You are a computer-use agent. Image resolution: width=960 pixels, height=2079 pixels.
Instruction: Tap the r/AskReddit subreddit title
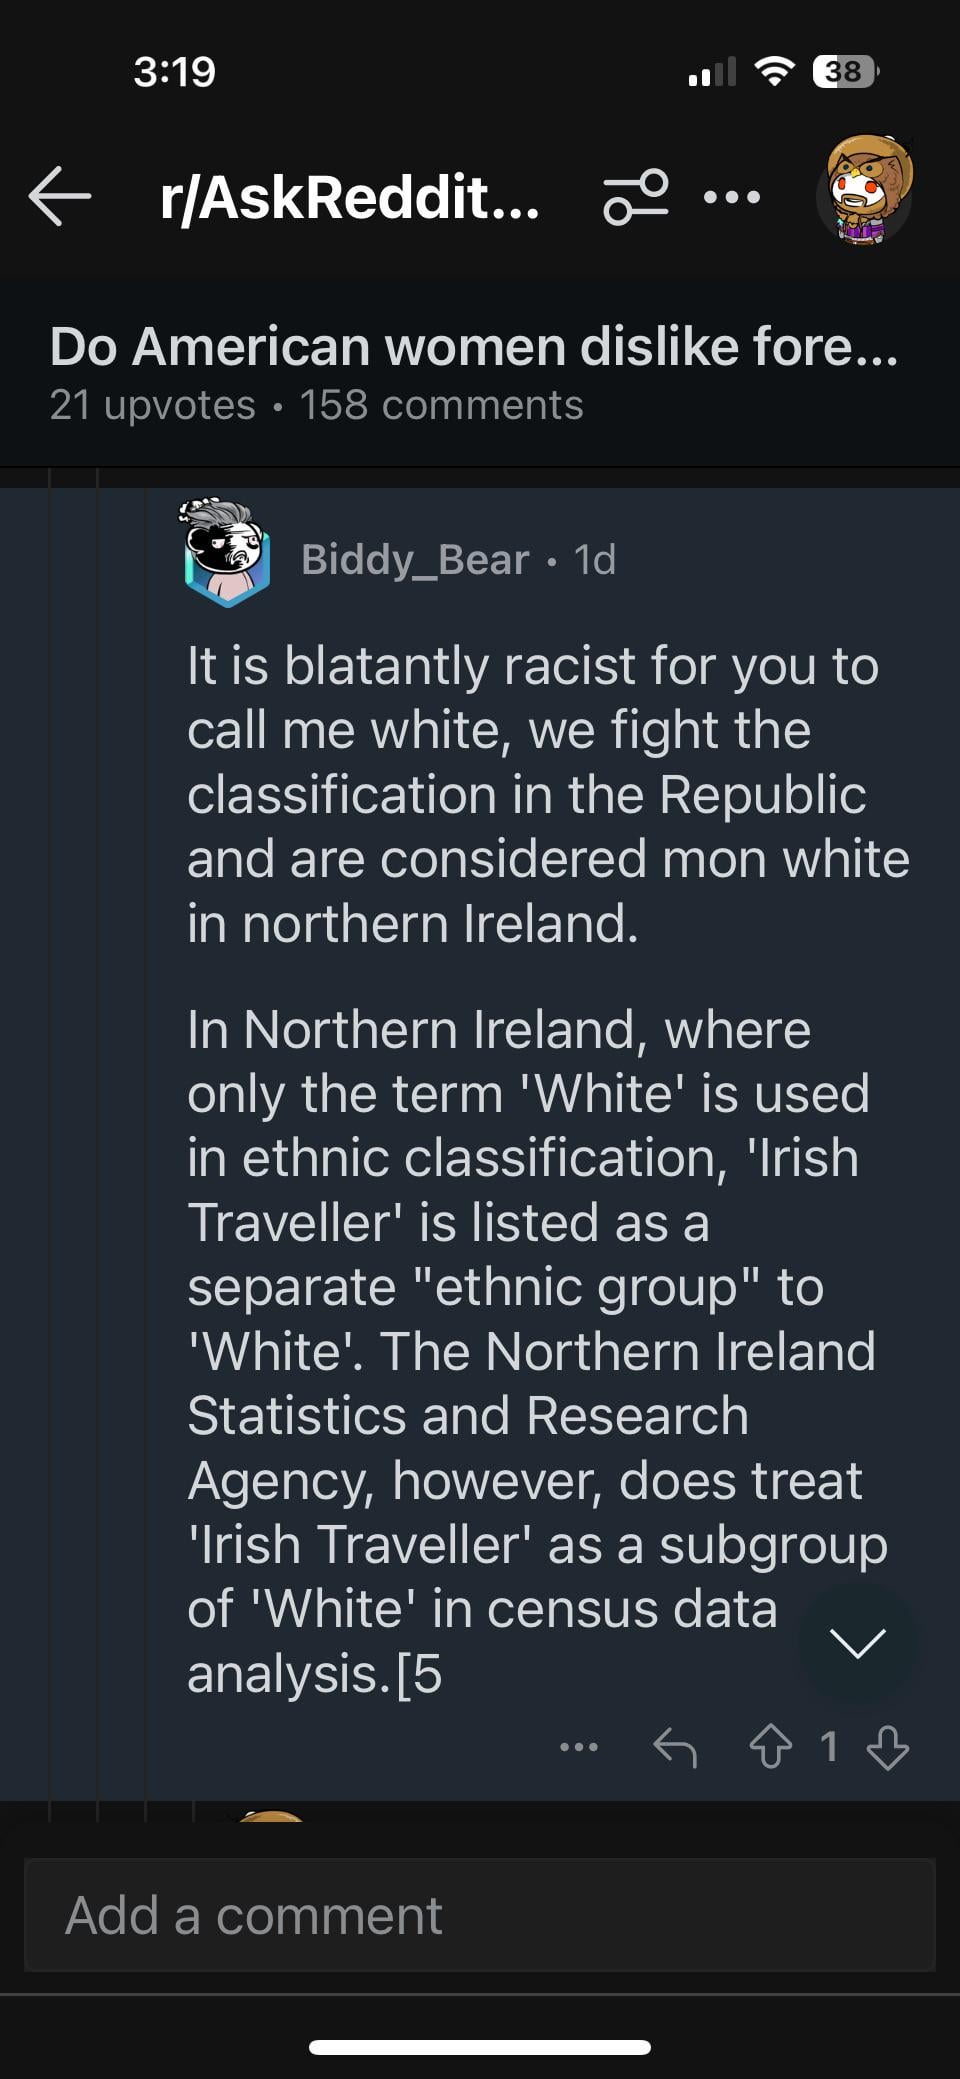(350, 197)
